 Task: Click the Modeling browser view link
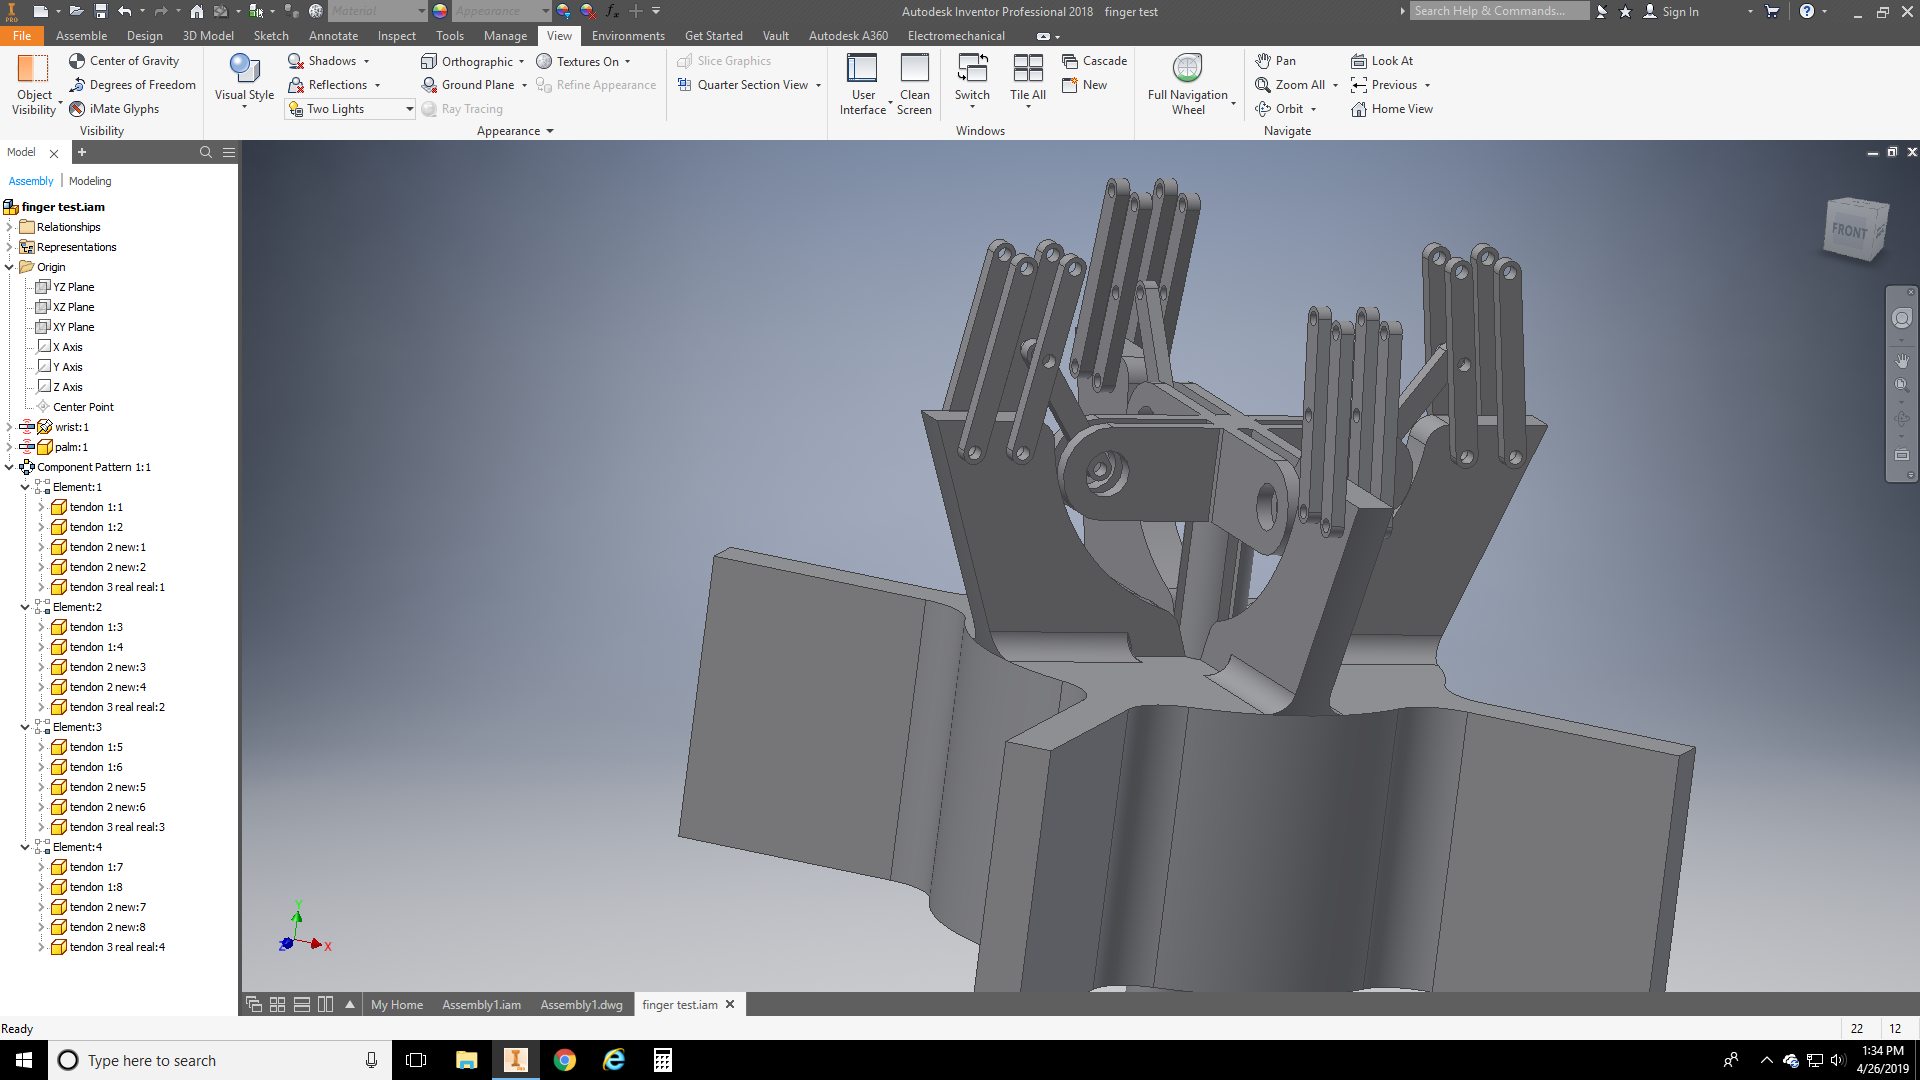click(90, 181)
